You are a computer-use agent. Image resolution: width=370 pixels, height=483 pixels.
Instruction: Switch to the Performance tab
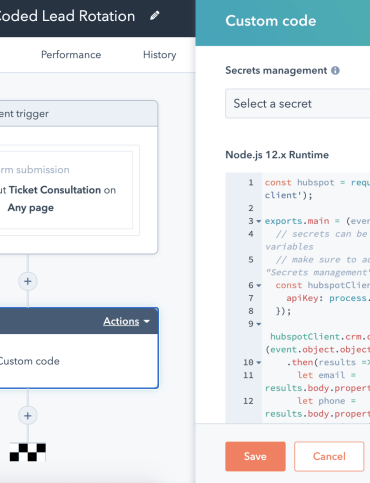pos(71,55)
